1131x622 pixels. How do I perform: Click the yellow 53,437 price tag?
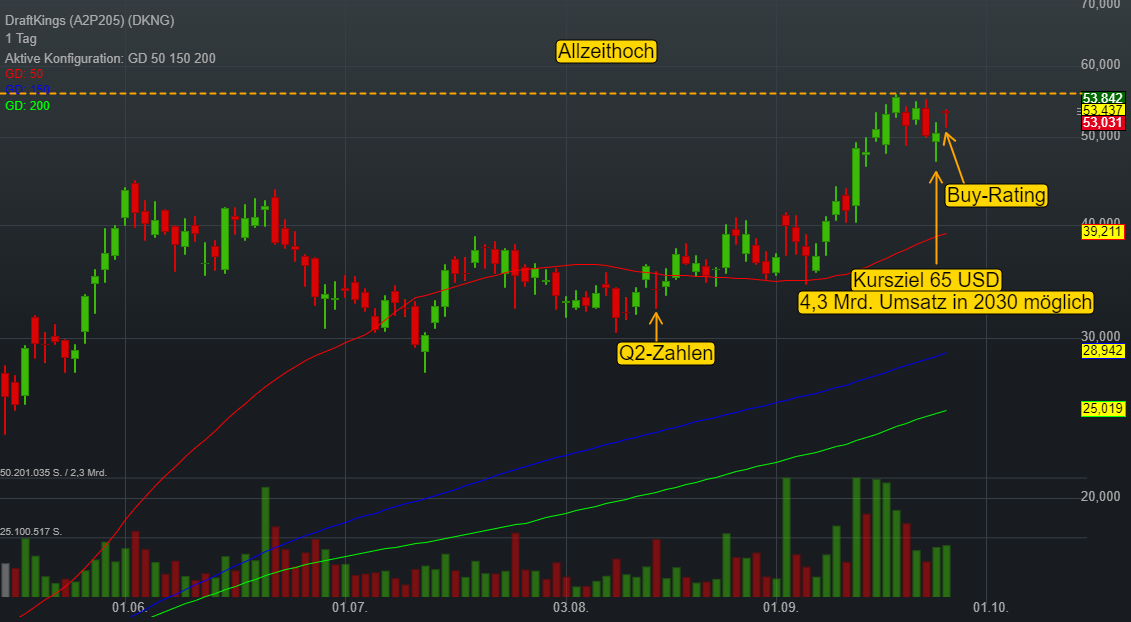pyautogui.click(x=1103, y=110)
